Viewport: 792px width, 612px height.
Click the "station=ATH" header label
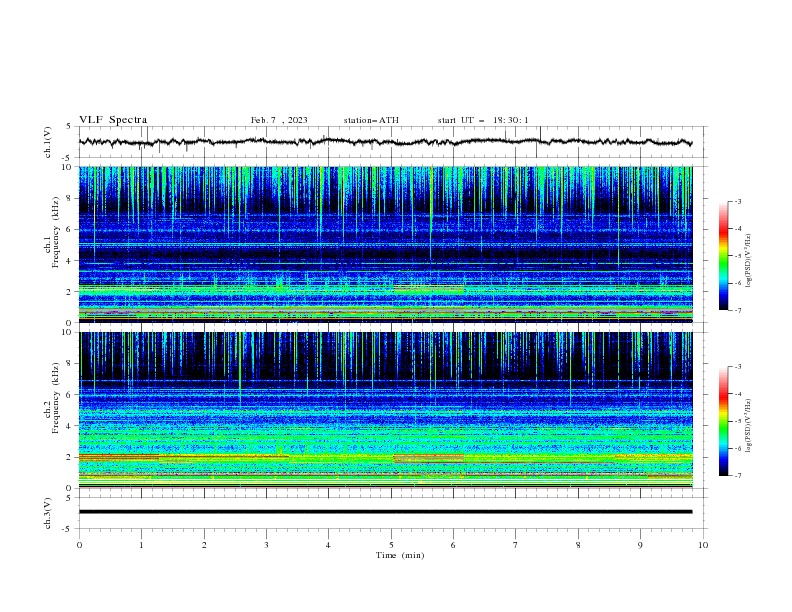tap(371, 120)
